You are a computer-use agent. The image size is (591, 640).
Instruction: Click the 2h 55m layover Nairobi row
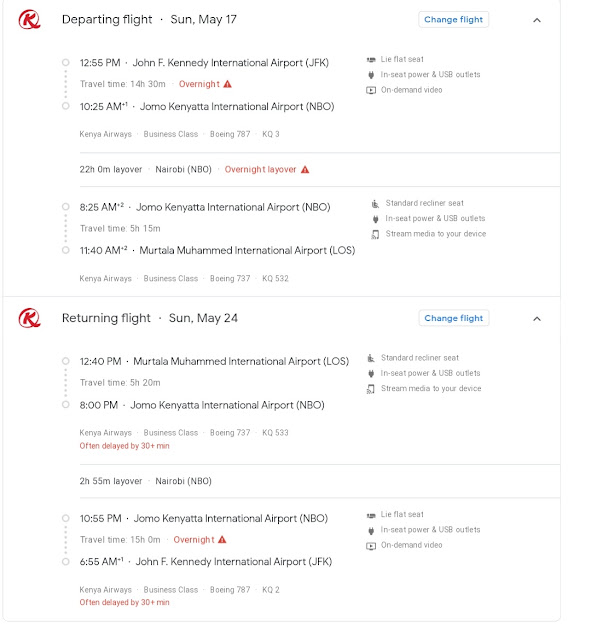[x=320, y=481]
